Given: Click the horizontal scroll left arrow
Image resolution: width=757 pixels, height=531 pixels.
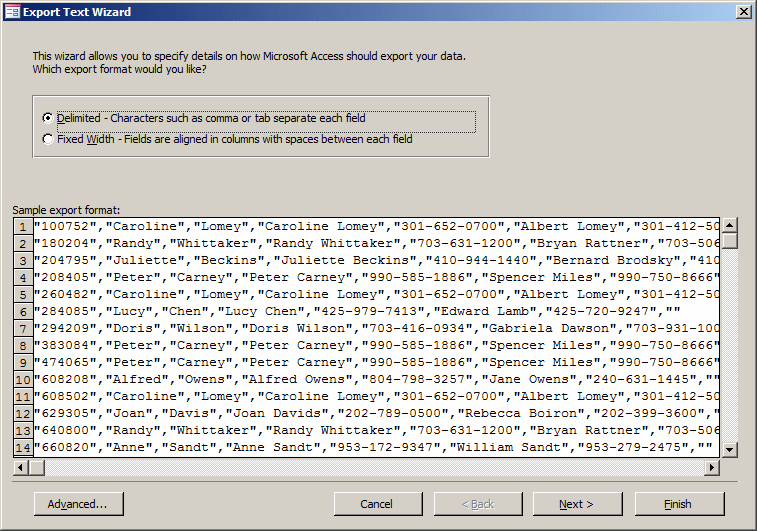Looking at the screenshot, I should point(20,467).
